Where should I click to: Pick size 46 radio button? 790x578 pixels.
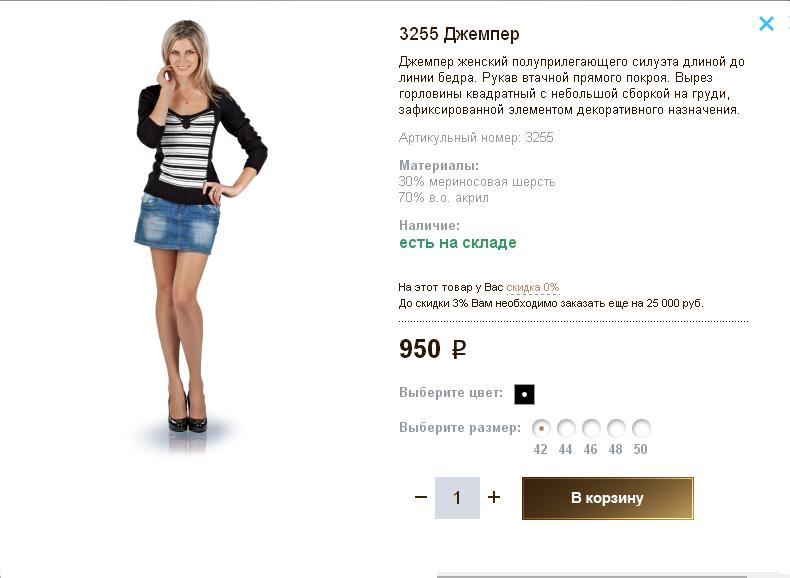(x=591, y=428)
